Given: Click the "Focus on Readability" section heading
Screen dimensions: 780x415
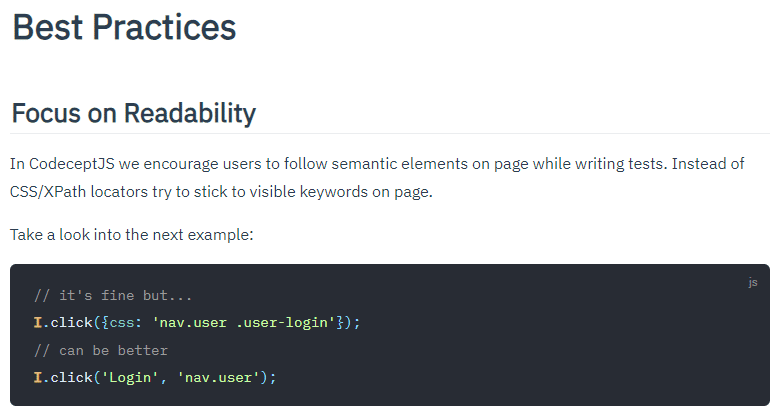Looking at the screenshot, I should coord(133,113).
